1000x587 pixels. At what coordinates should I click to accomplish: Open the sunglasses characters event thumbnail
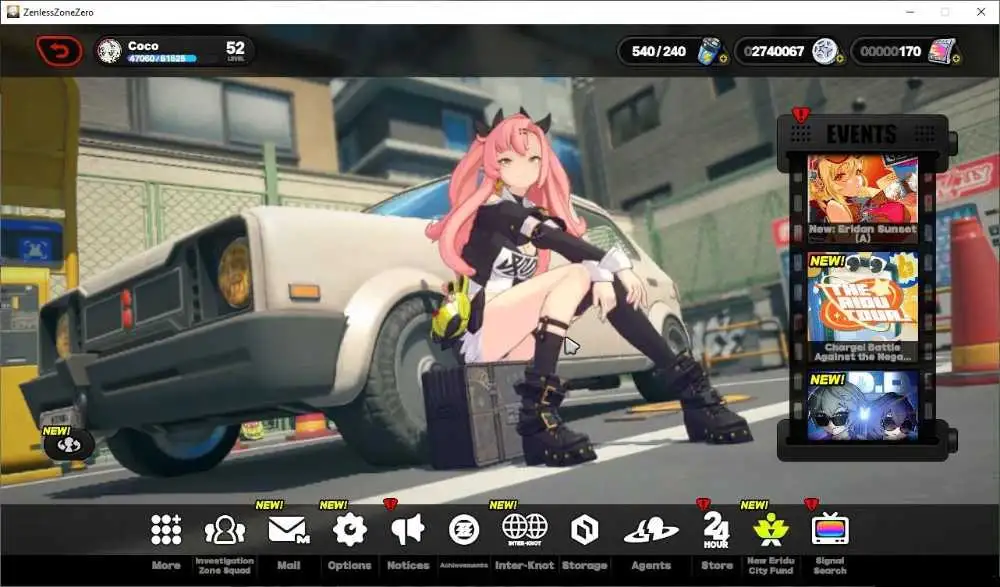click(862, 406)
